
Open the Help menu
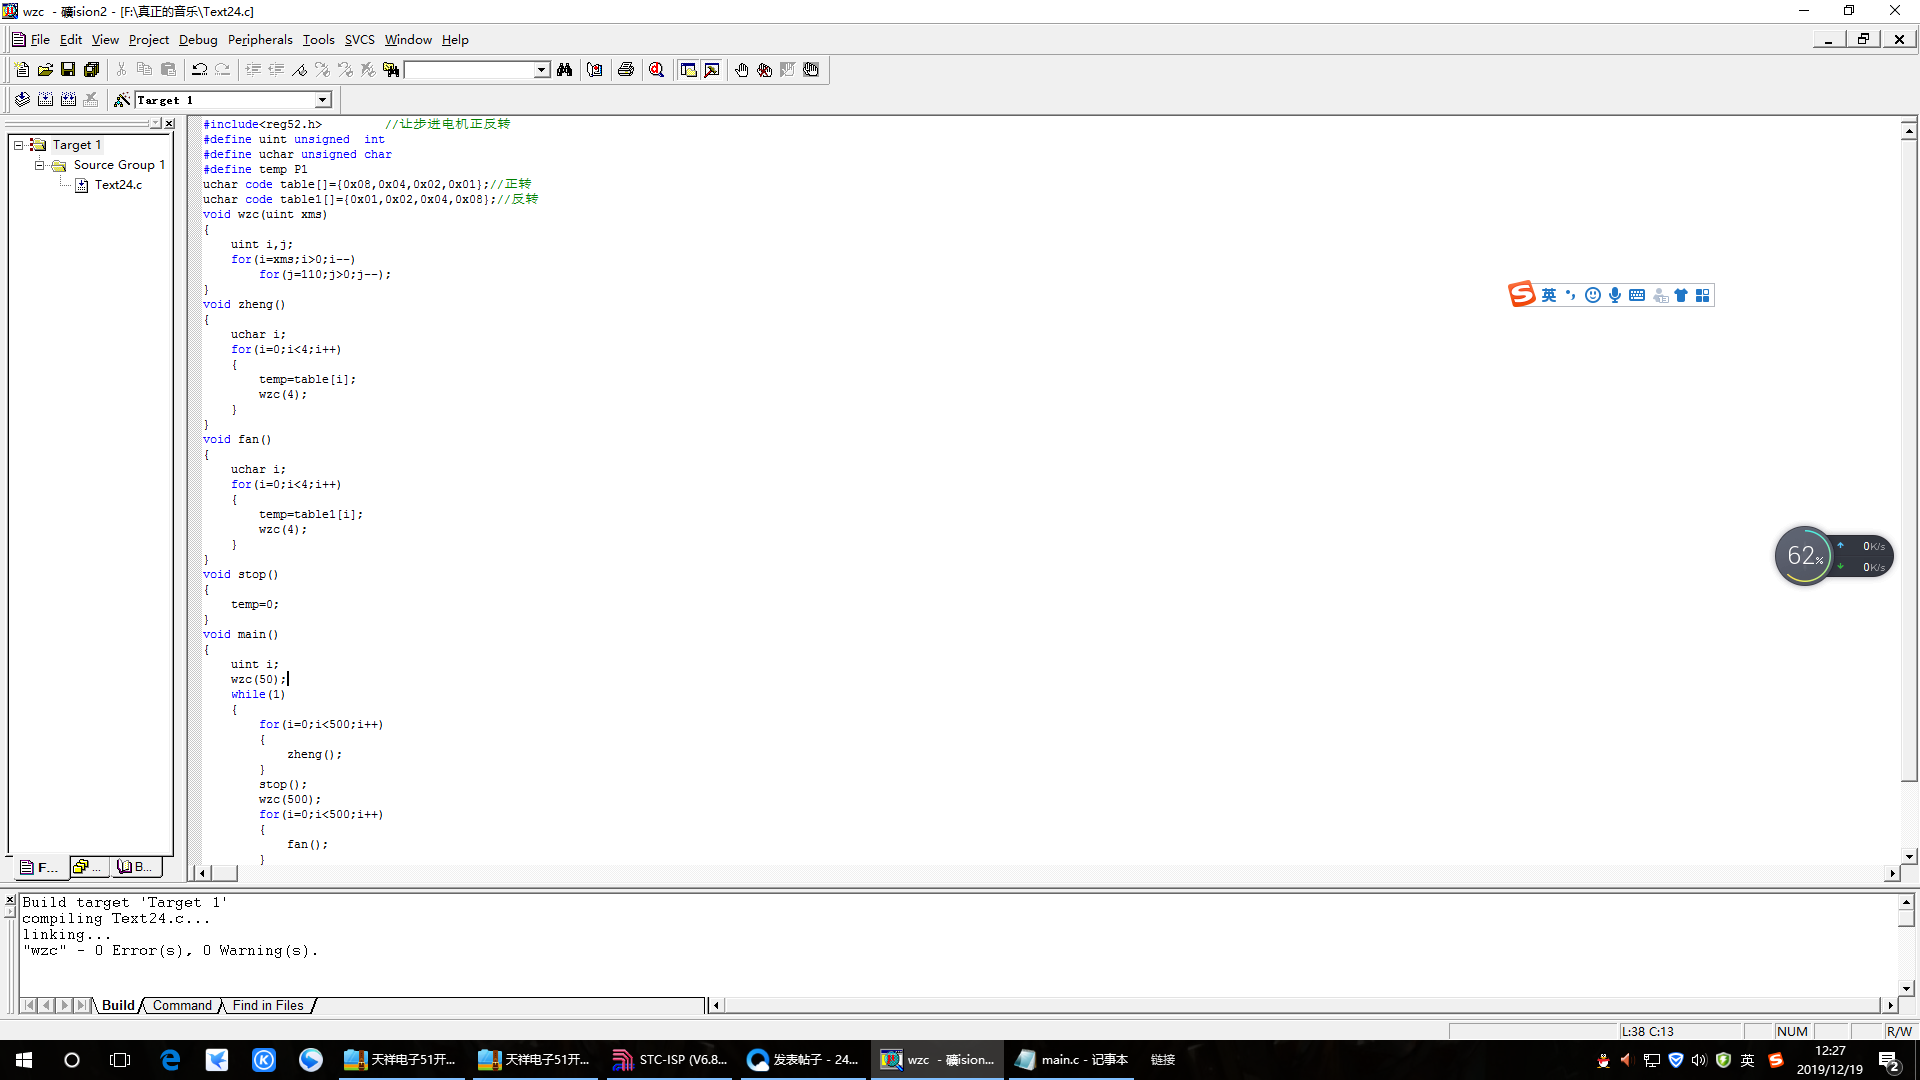click(x=455, y=40)
